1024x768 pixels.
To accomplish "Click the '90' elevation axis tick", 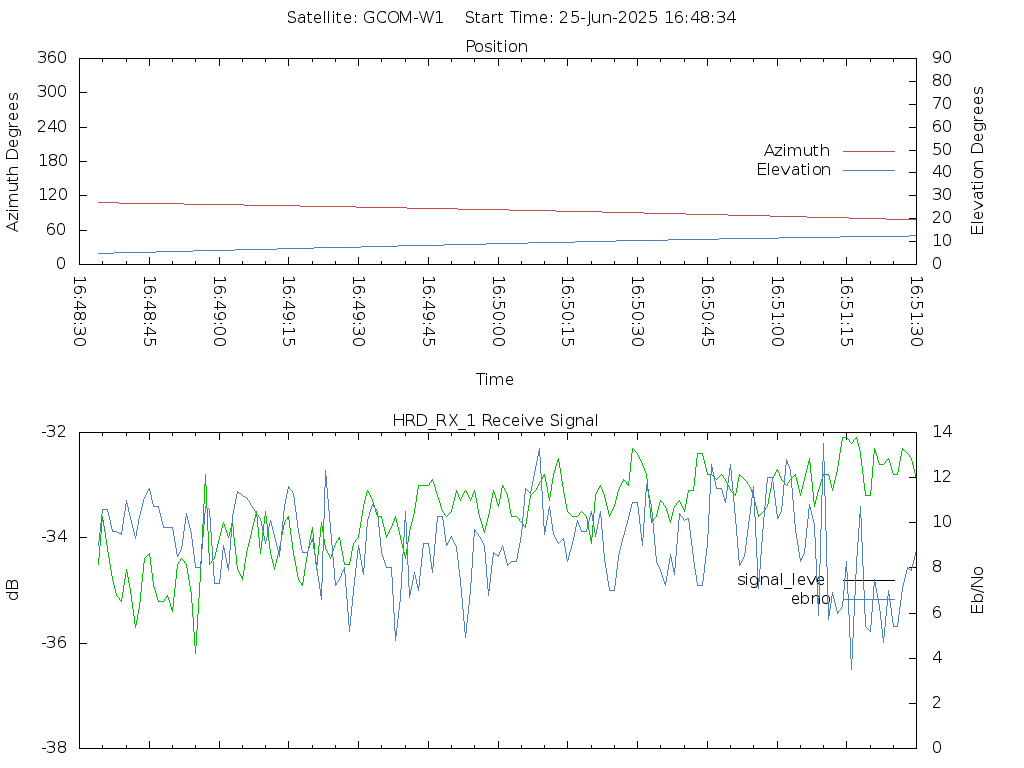I will [x=942, y=57].
